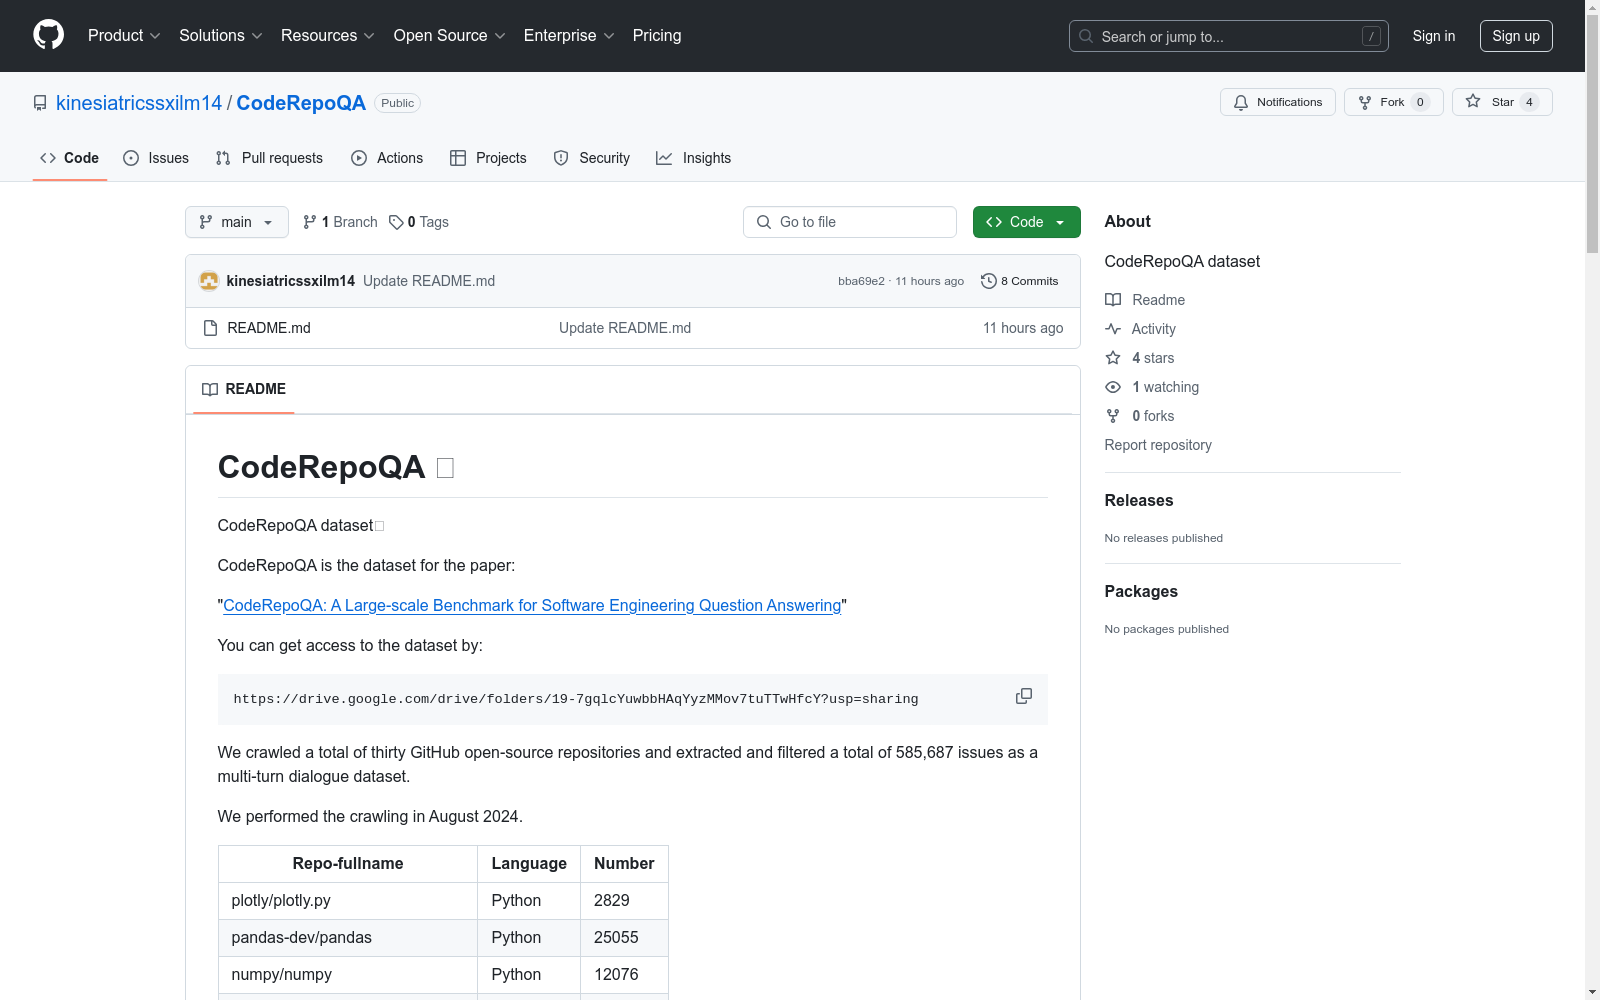Click the tags icon showing 0 Tags
Screen dimensions: 1600x1000
pos(396,222)
